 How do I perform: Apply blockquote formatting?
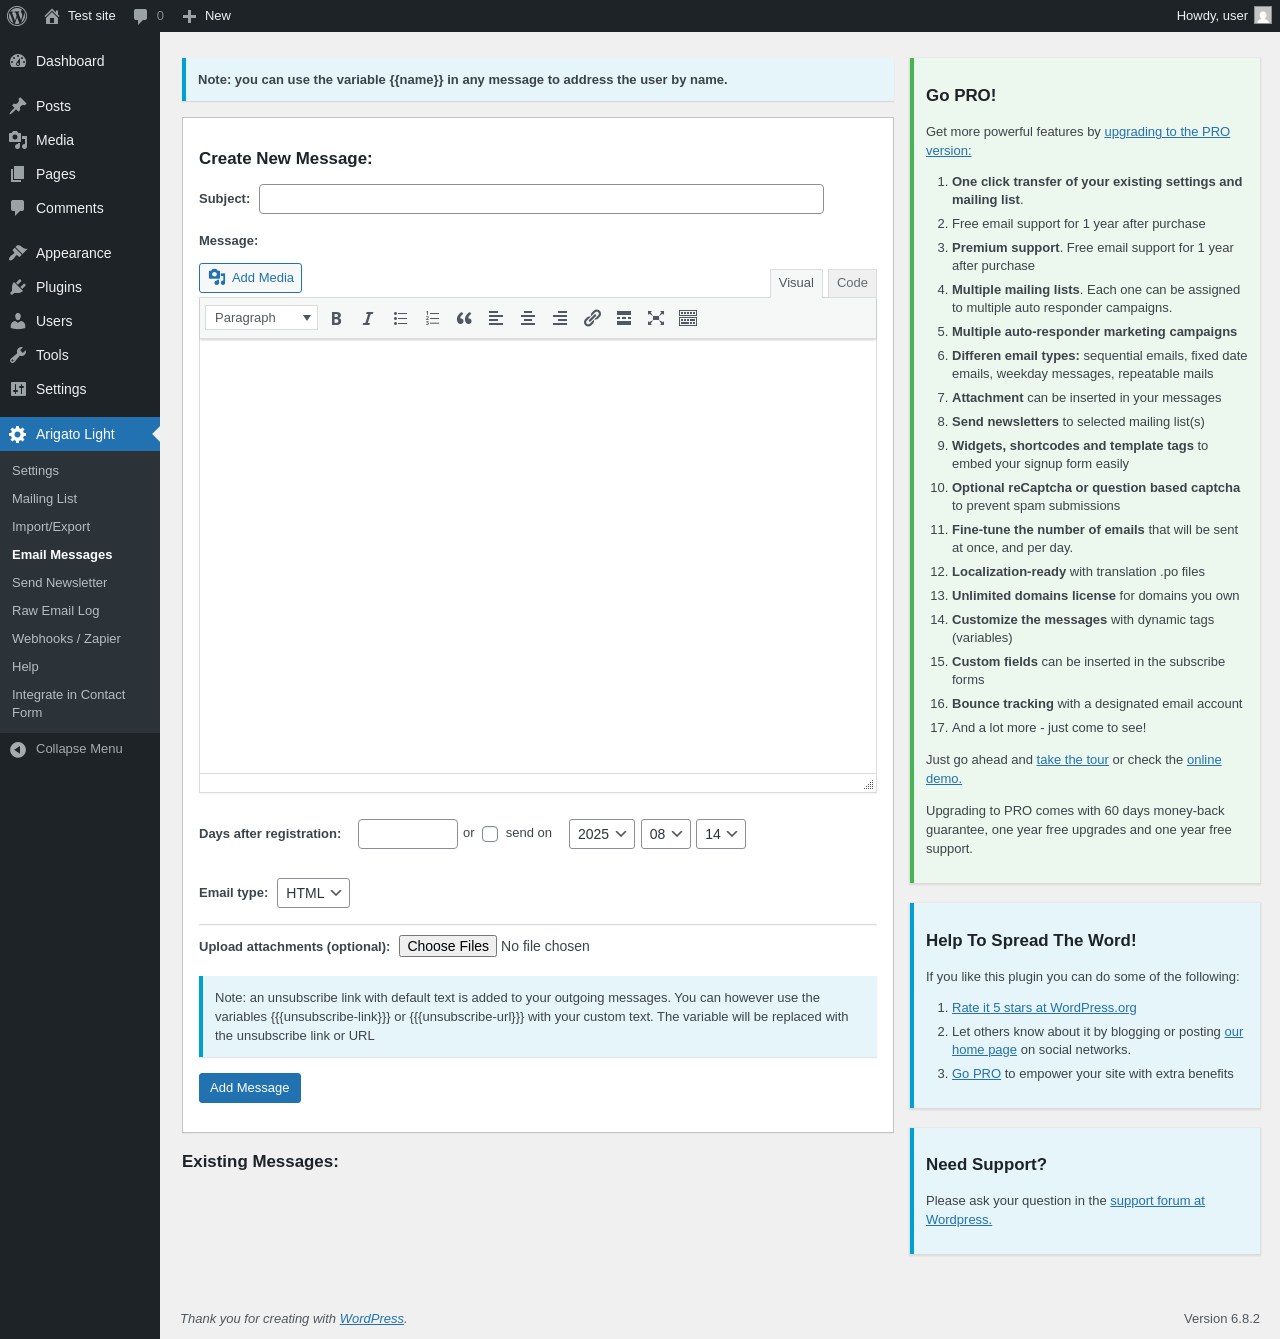tap(464, 318)
